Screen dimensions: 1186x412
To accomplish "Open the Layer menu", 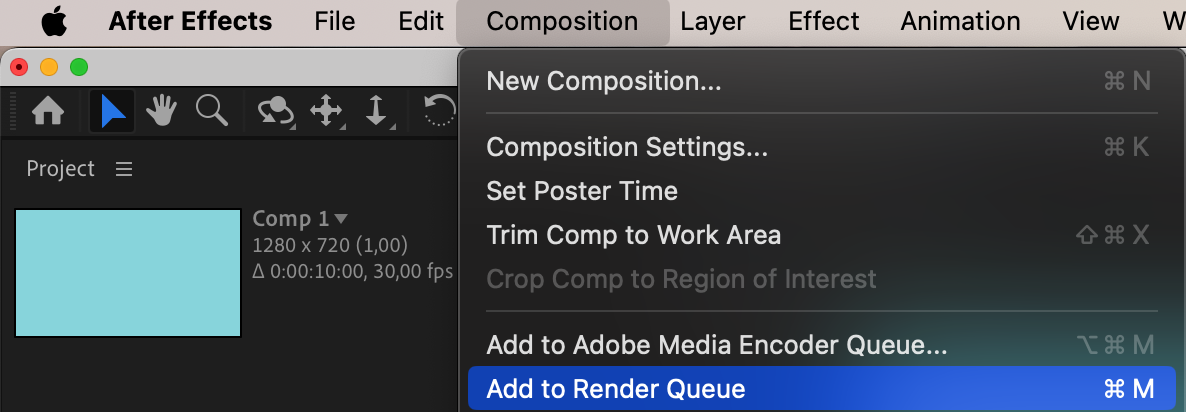I will [x=713, y=21].
